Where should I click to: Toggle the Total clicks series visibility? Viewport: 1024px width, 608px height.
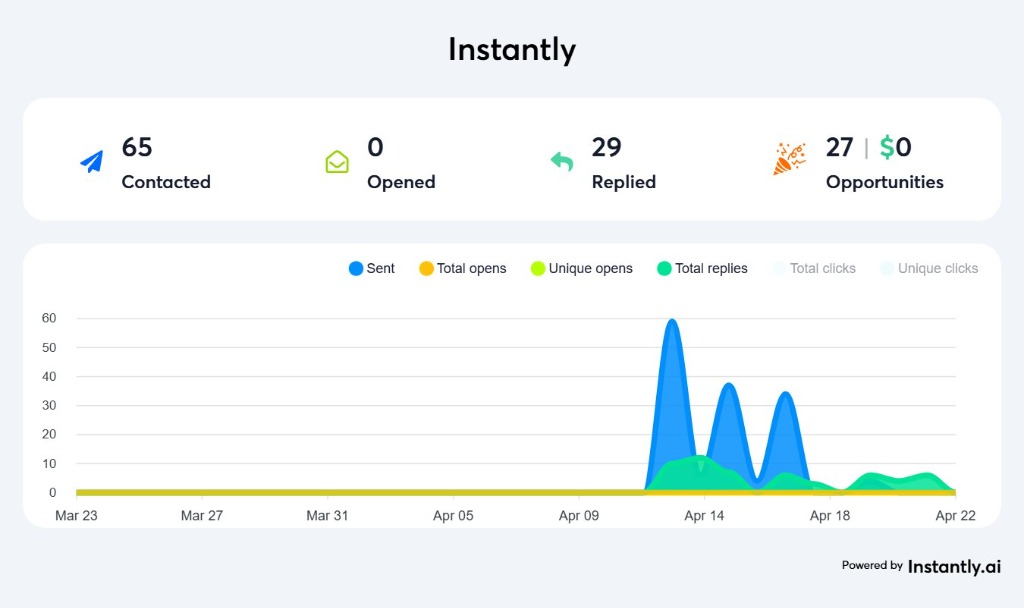click(814, 268)
